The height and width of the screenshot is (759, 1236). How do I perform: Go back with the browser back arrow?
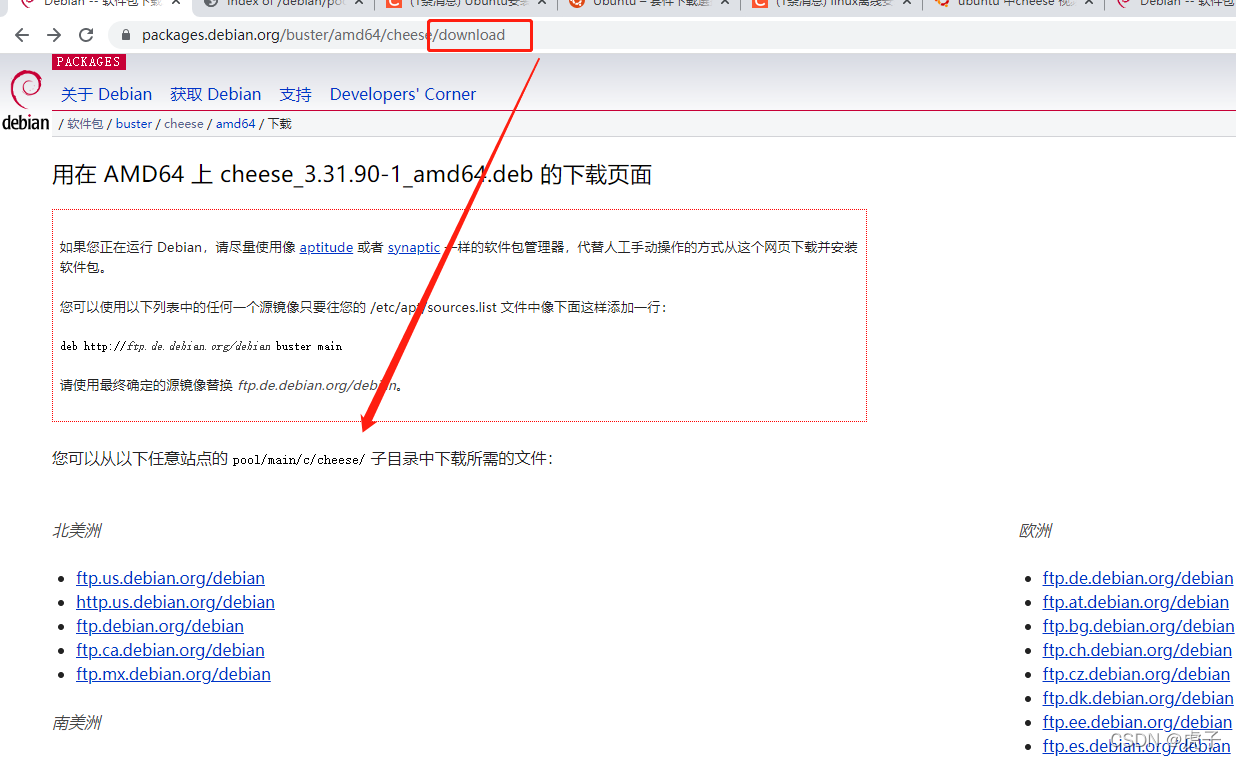click(x=22, y=35)
